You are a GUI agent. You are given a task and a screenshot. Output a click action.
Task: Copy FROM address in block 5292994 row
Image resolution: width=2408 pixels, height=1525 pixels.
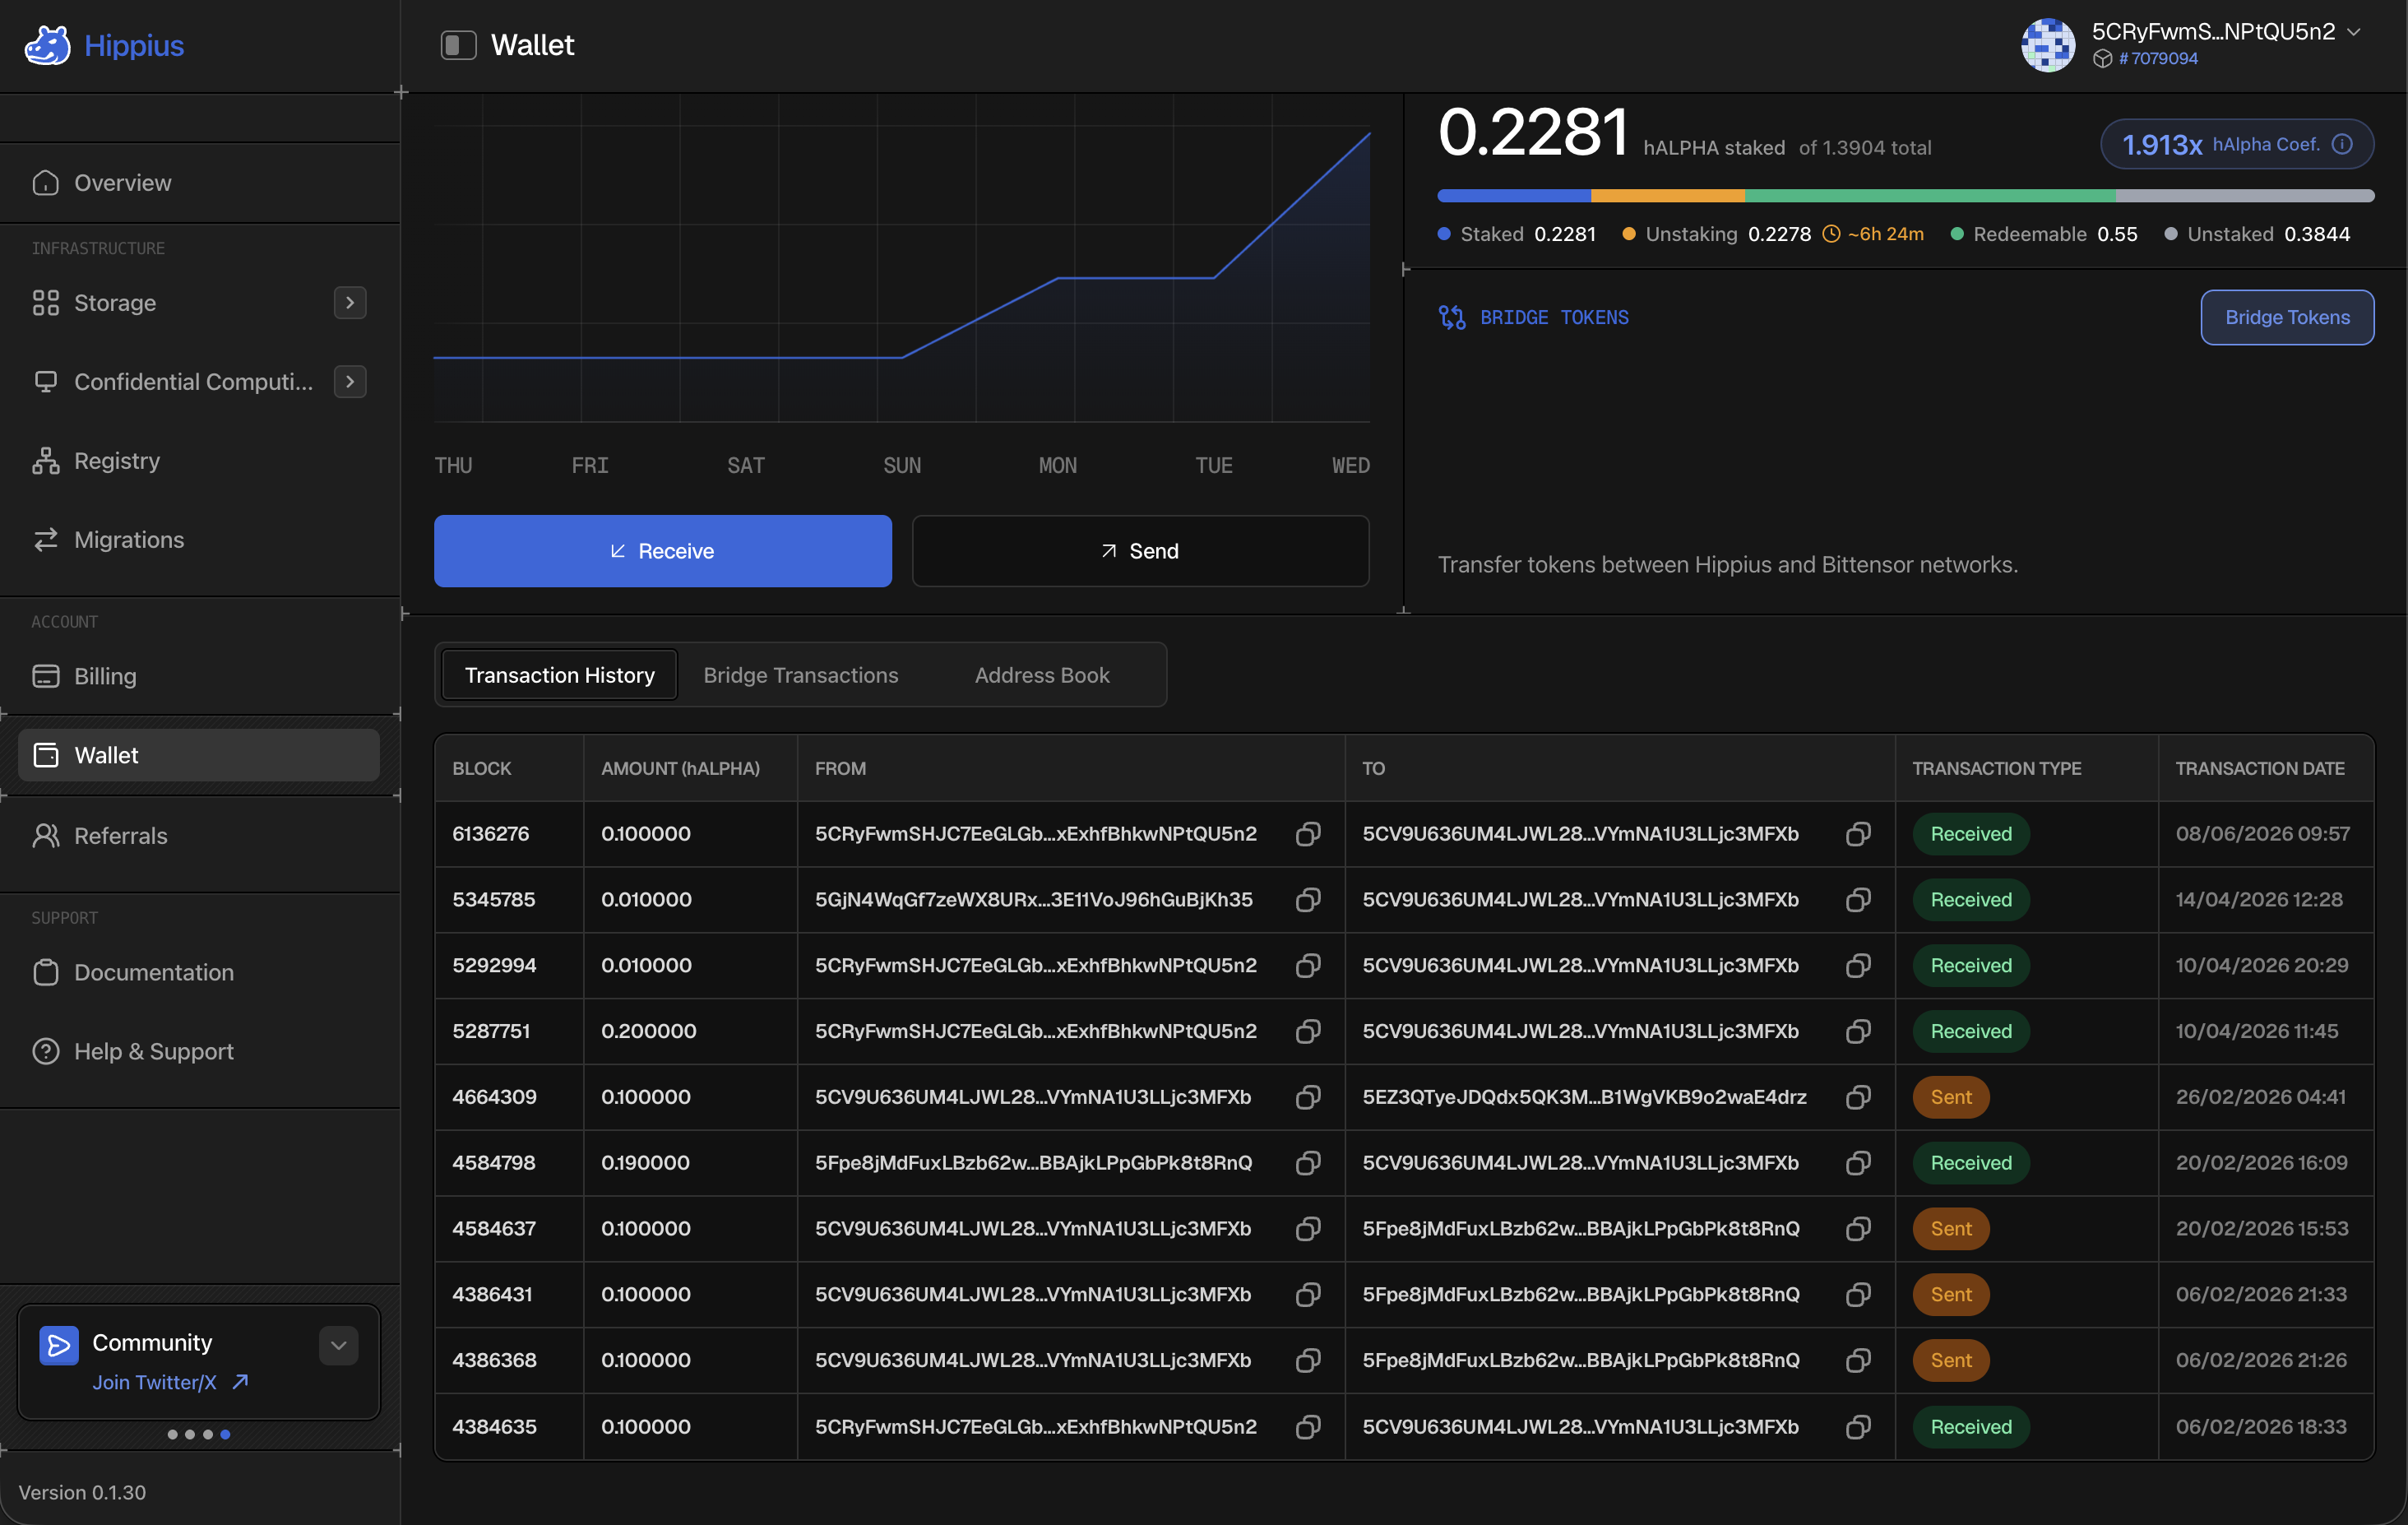[x=1307, y=965]
